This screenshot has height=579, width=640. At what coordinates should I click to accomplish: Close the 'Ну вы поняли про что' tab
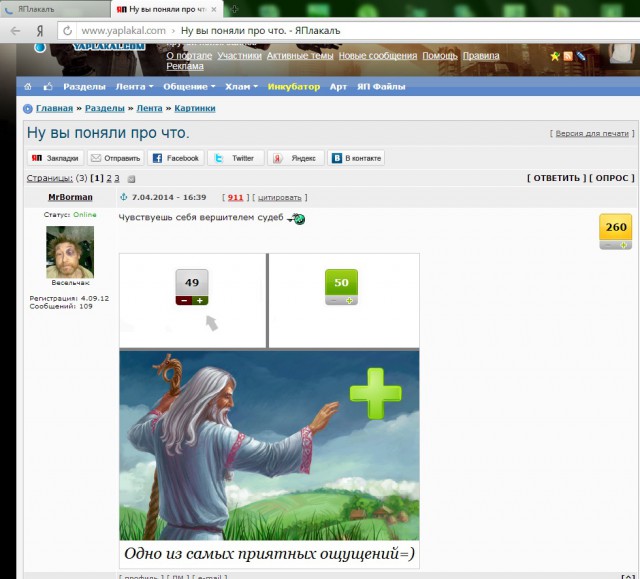(214, 9)
